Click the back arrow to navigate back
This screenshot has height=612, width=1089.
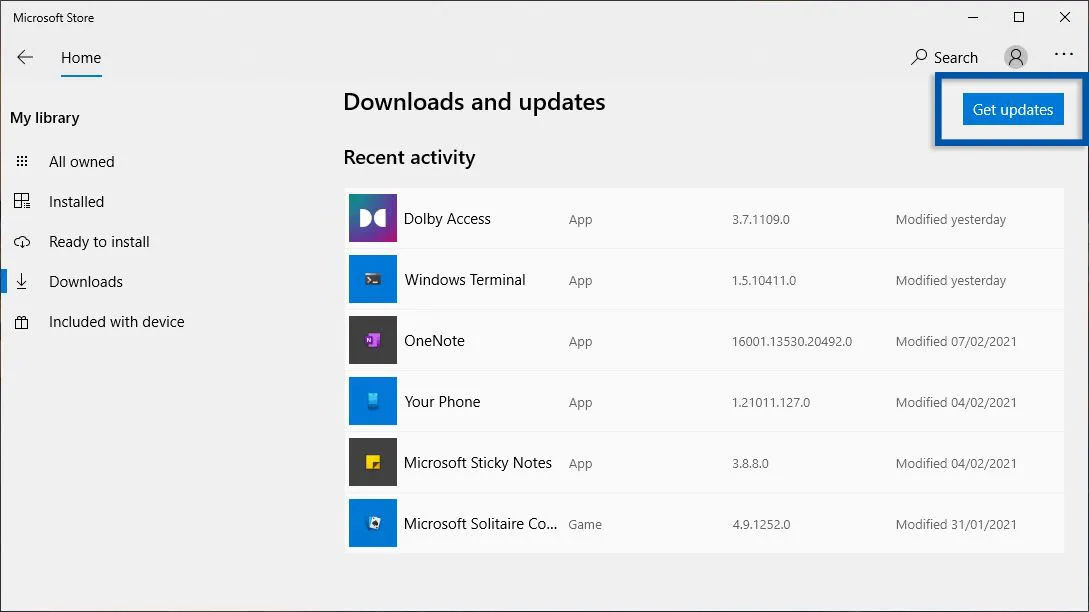(x=24, y=57)
